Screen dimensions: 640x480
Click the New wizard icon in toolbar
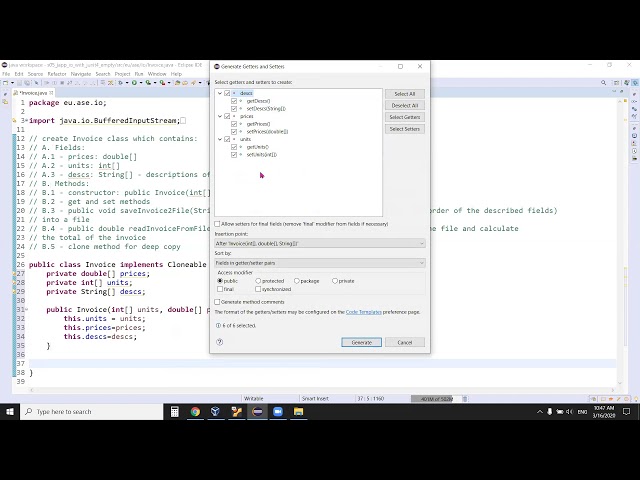coord(5,83)
